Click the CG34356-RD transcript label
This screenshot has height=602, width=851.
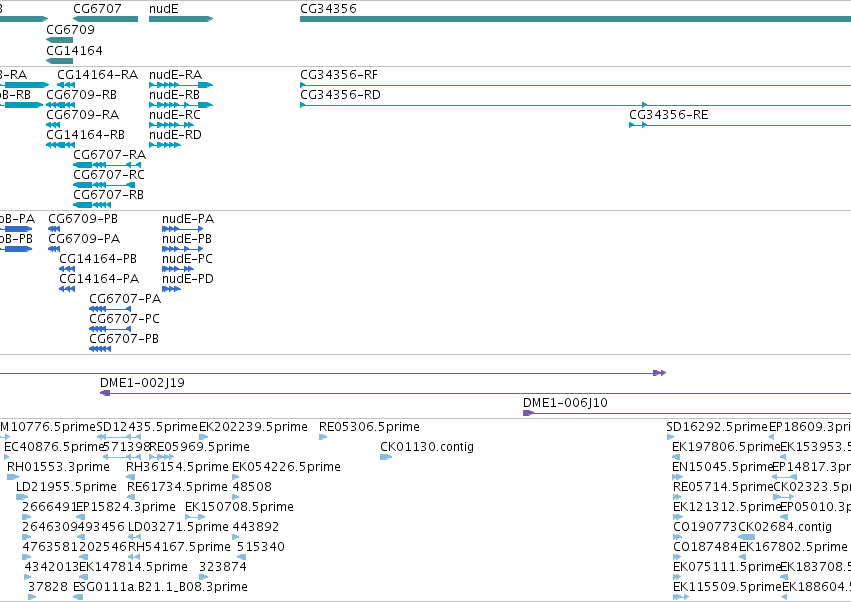(340, 94)
